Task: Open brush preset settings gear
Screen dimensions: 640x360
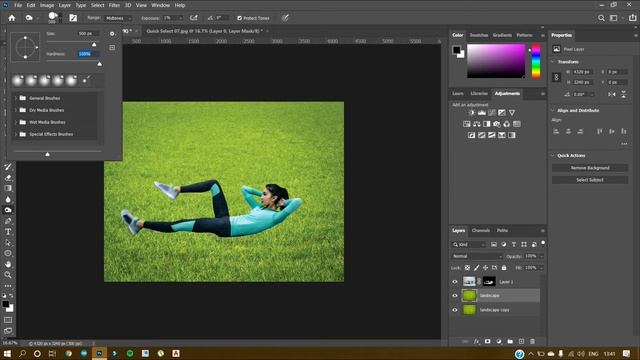Action: [112, 34]
